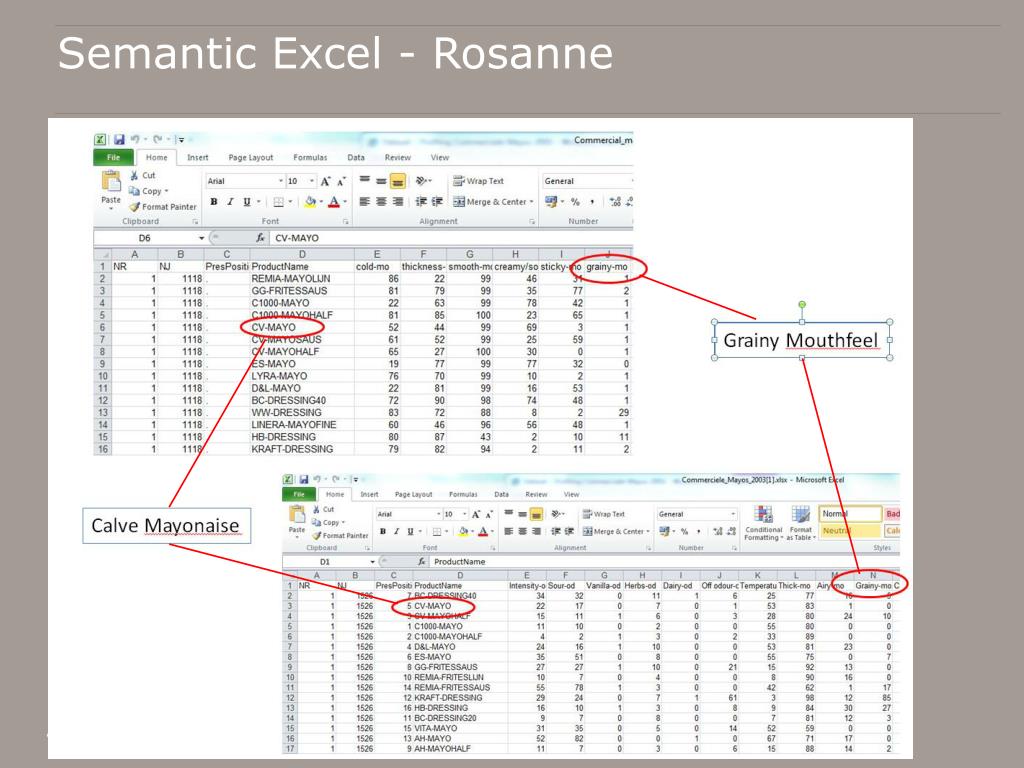Switch to Formulas tab in upper Excel window
Screen dimensions: 1024x768
pyautogui.click(x=310, y=157)
